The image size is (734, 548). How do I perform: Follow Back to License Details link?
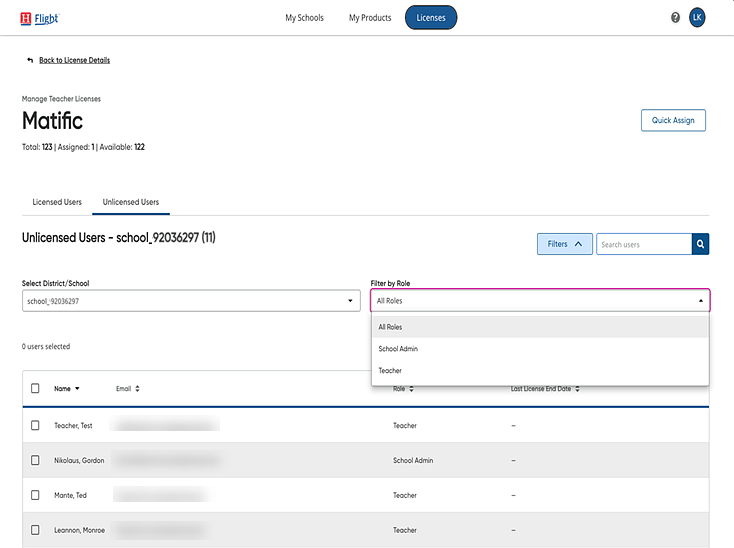click(x=74, y=60)
